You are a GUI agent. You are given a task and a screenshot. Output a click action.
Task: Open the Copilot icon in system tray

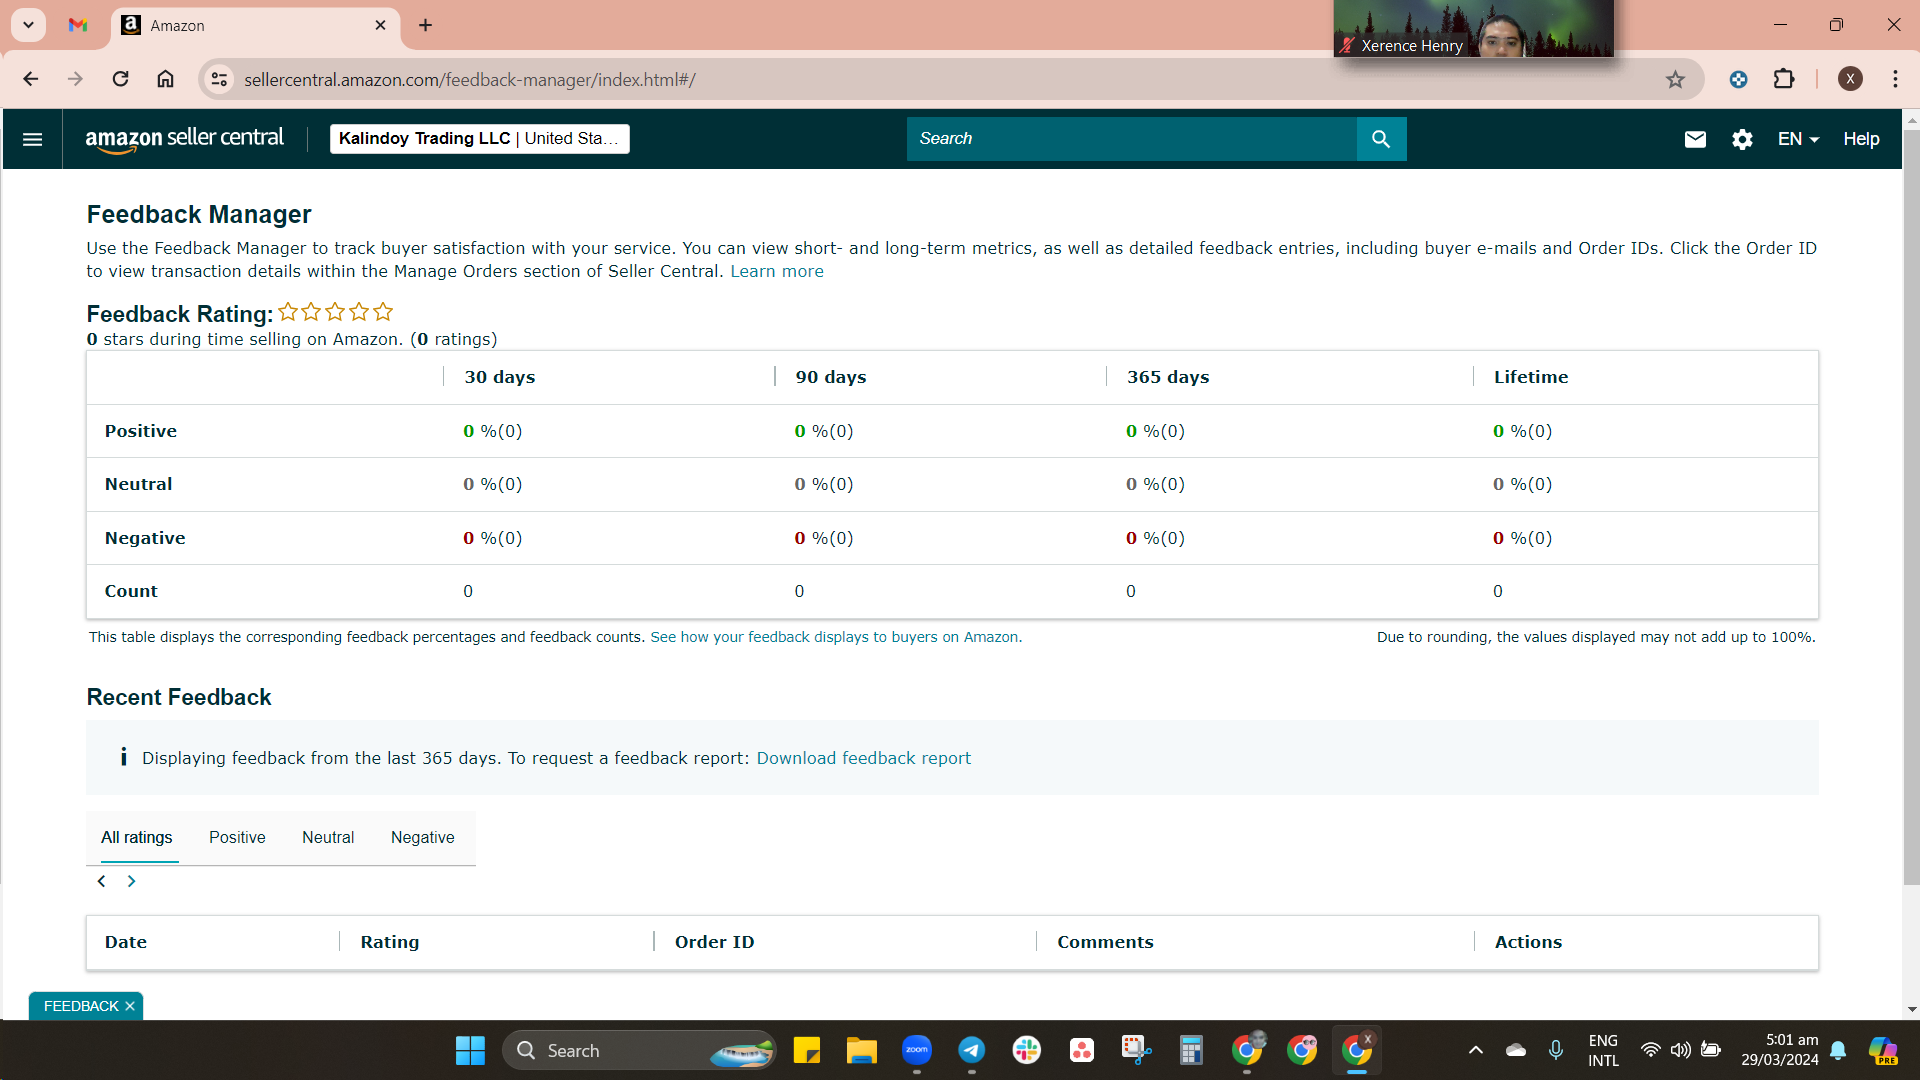(1883, 1050)
